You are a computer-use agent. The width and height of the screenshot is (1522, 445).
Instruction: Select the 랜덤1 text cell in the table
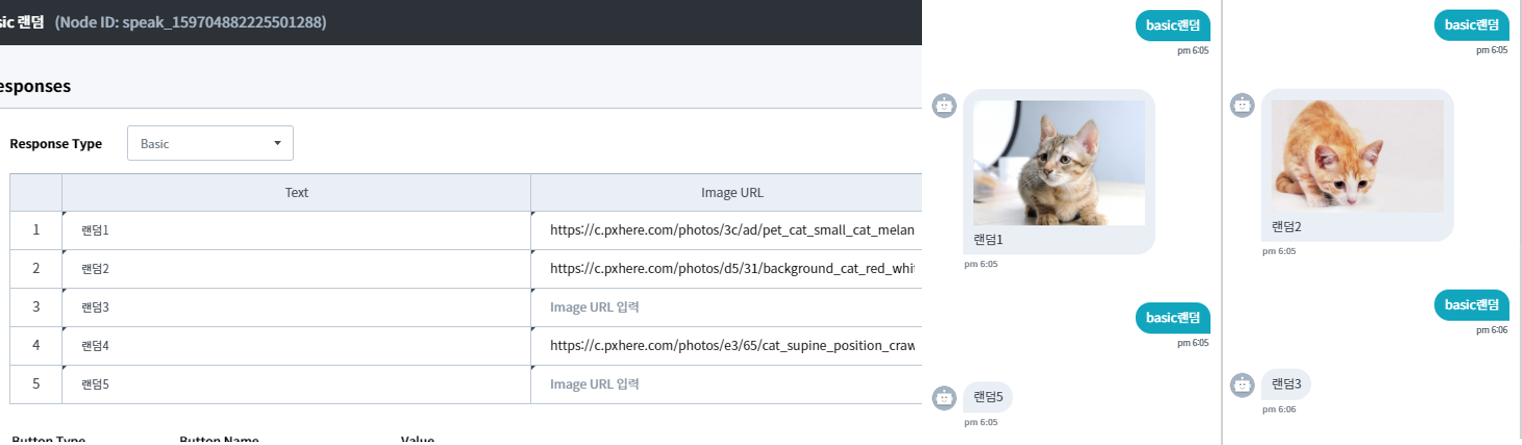click(296, 231)
